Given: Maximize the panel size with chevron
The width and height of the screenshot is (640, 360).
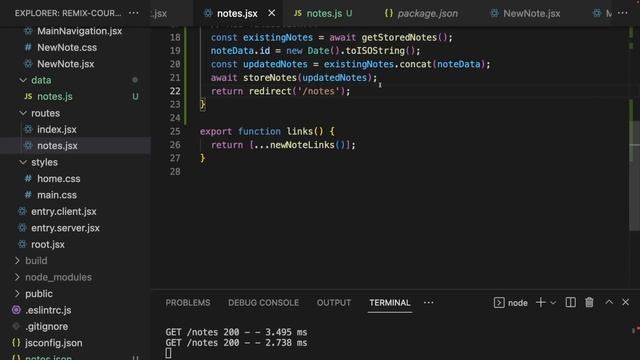Looking at the screenshot, I should pyautogui.click(x=609, y=302).
